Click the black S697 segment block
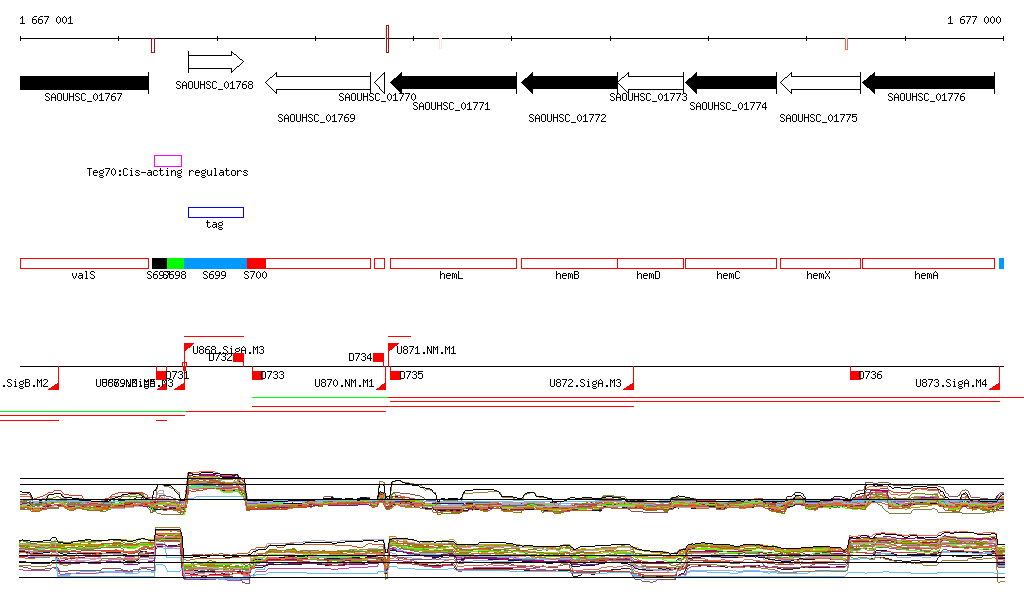The height and width of the screenshot is (611, 1024). click(x=159, y=264)
